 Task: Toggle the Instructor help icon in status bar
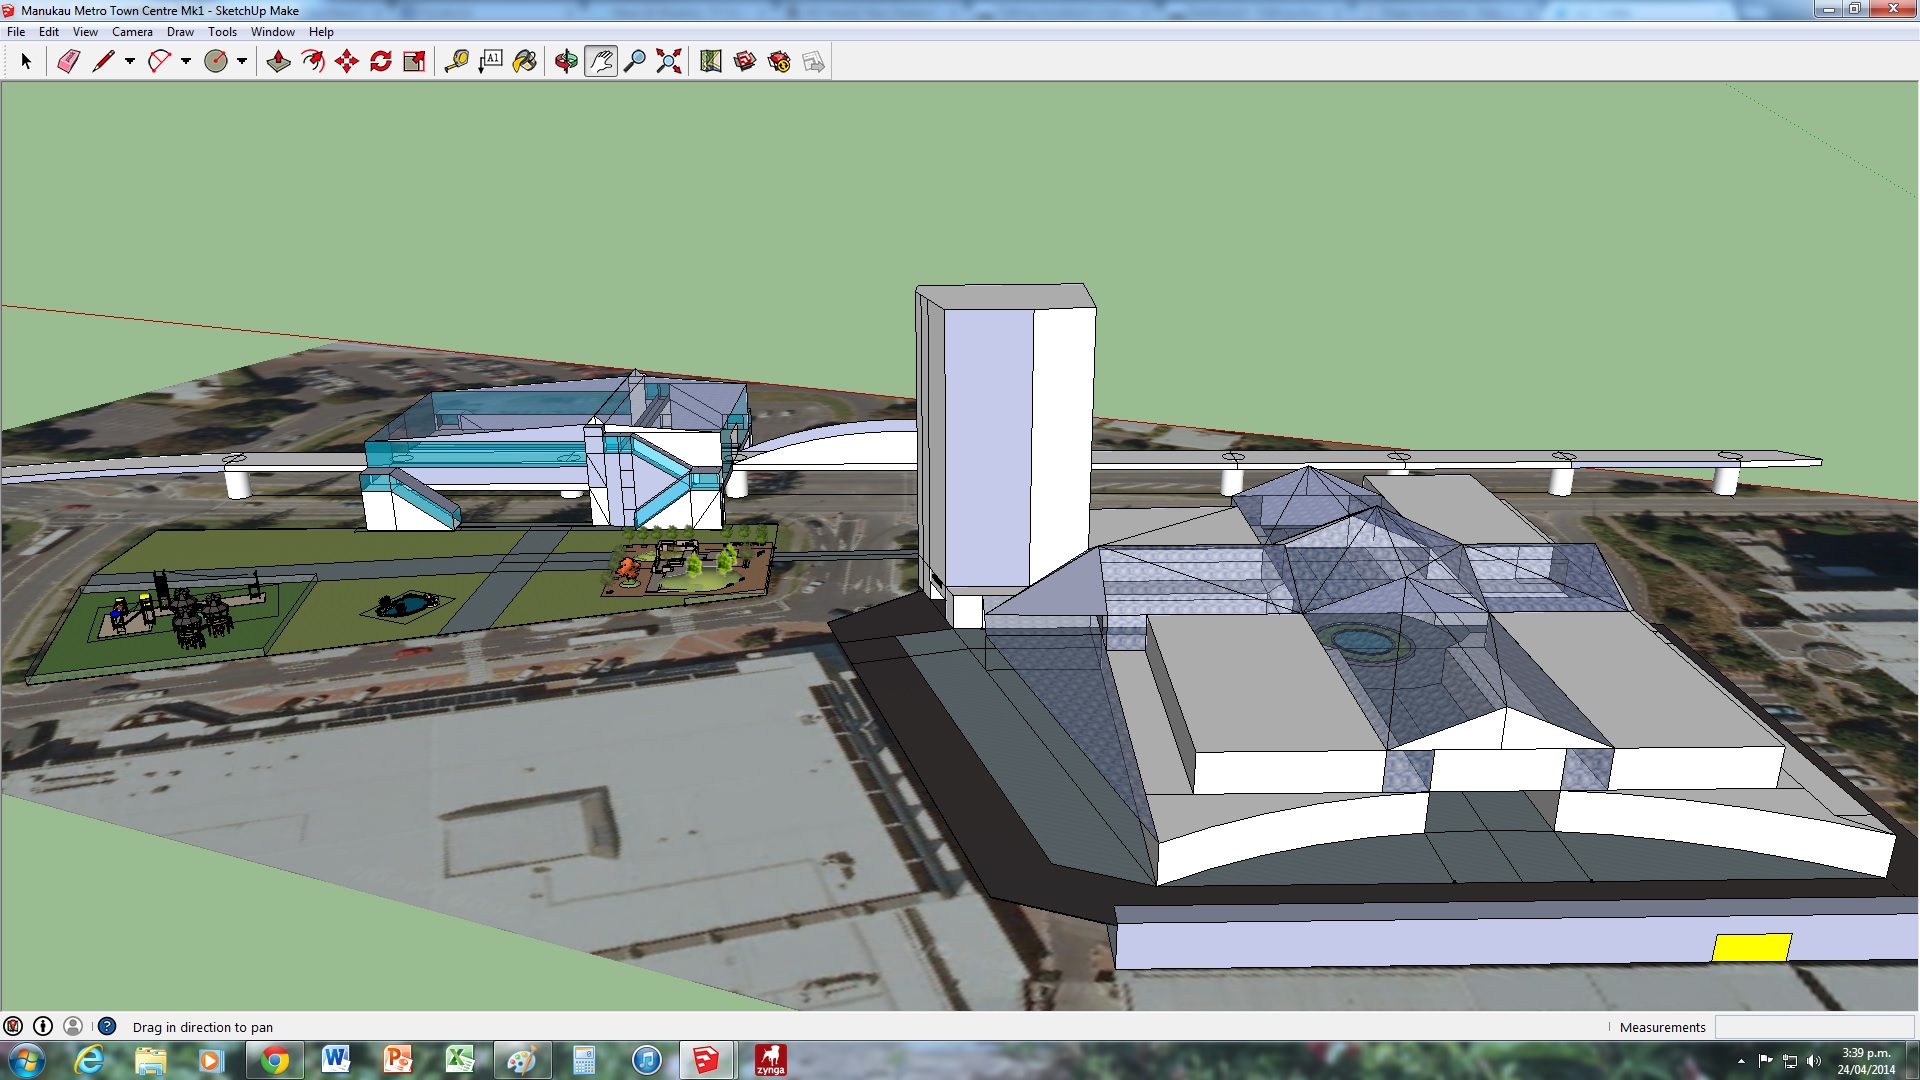tap(107, 1027)
